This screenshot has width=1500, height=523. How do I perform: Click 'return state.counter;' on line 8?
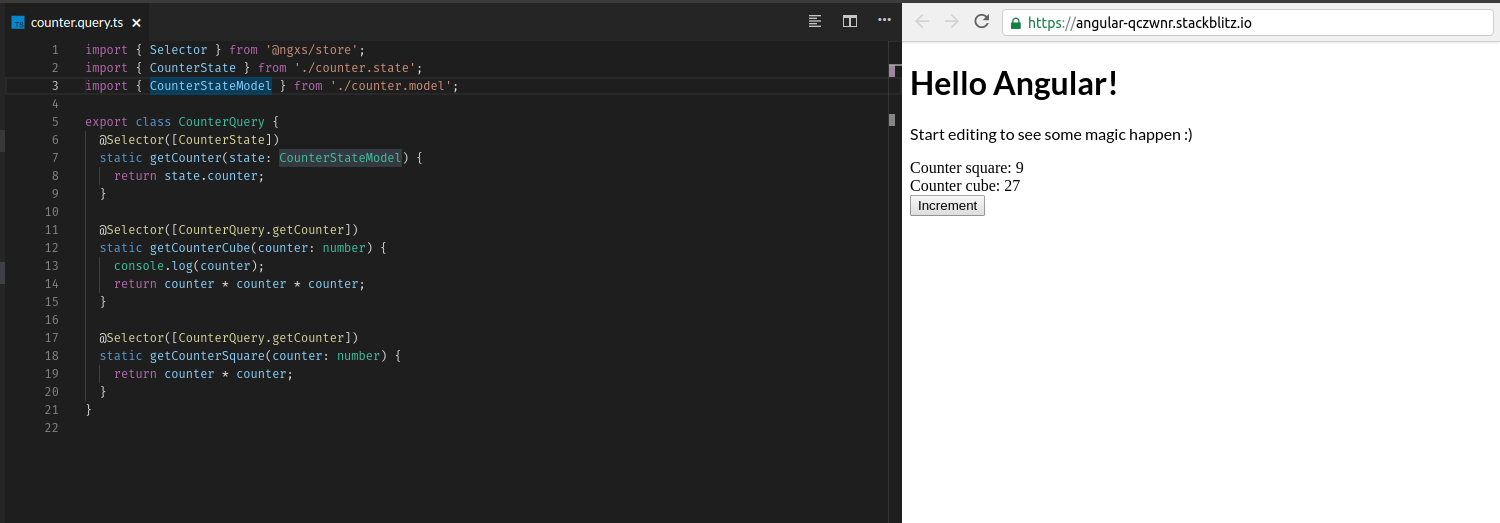tap(189, 176)
